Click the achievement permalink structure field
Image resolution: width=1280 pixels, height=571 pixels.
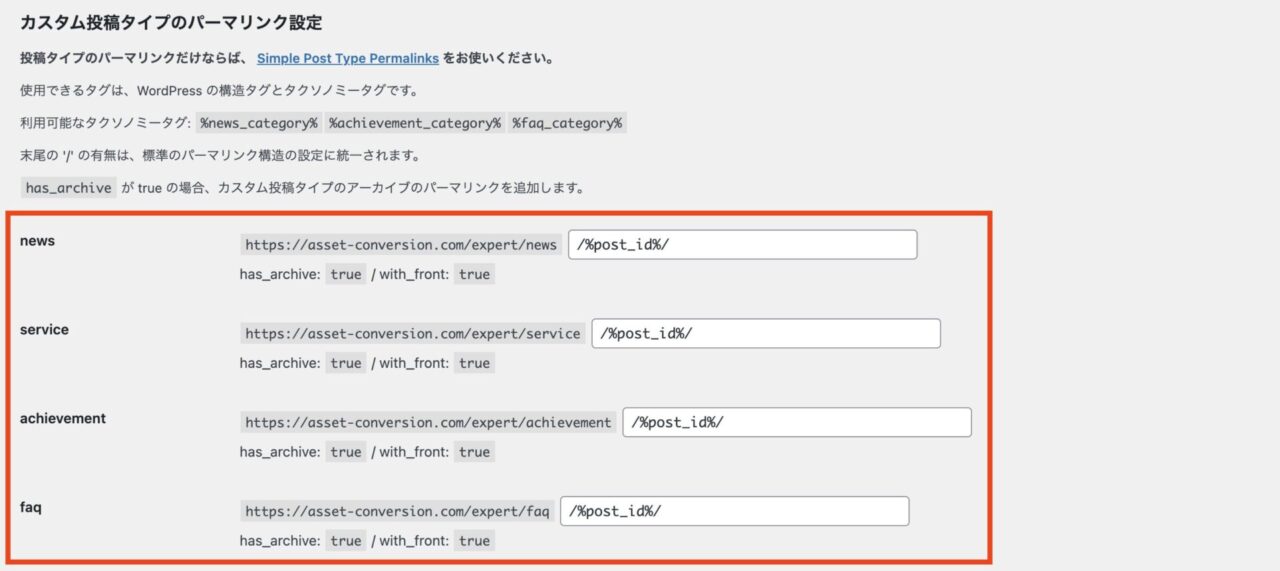pos(797,422)
